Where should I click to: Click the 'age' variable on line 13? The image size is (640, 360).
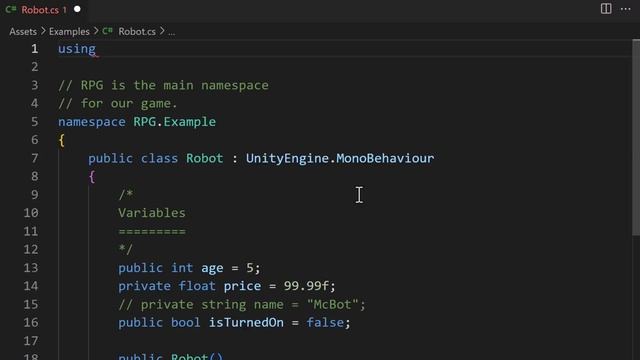click(212, 268)
